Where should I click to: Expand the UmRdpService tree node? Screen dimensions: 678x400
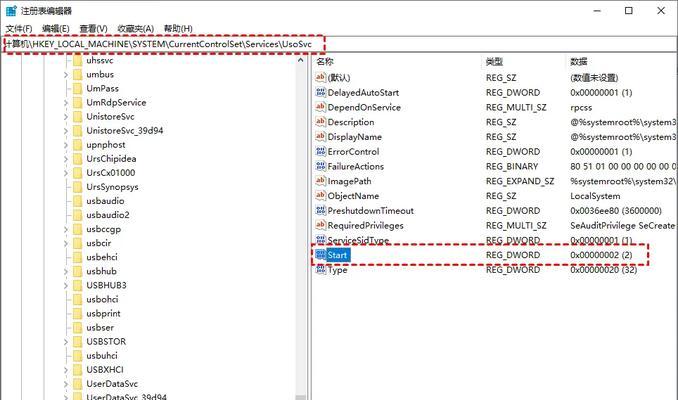66,103
